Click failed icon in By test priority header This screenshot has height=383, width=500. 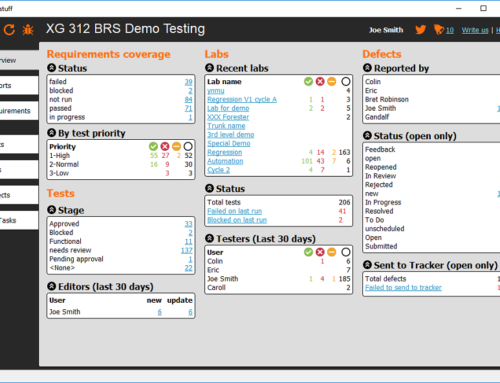tap(165, 146)
